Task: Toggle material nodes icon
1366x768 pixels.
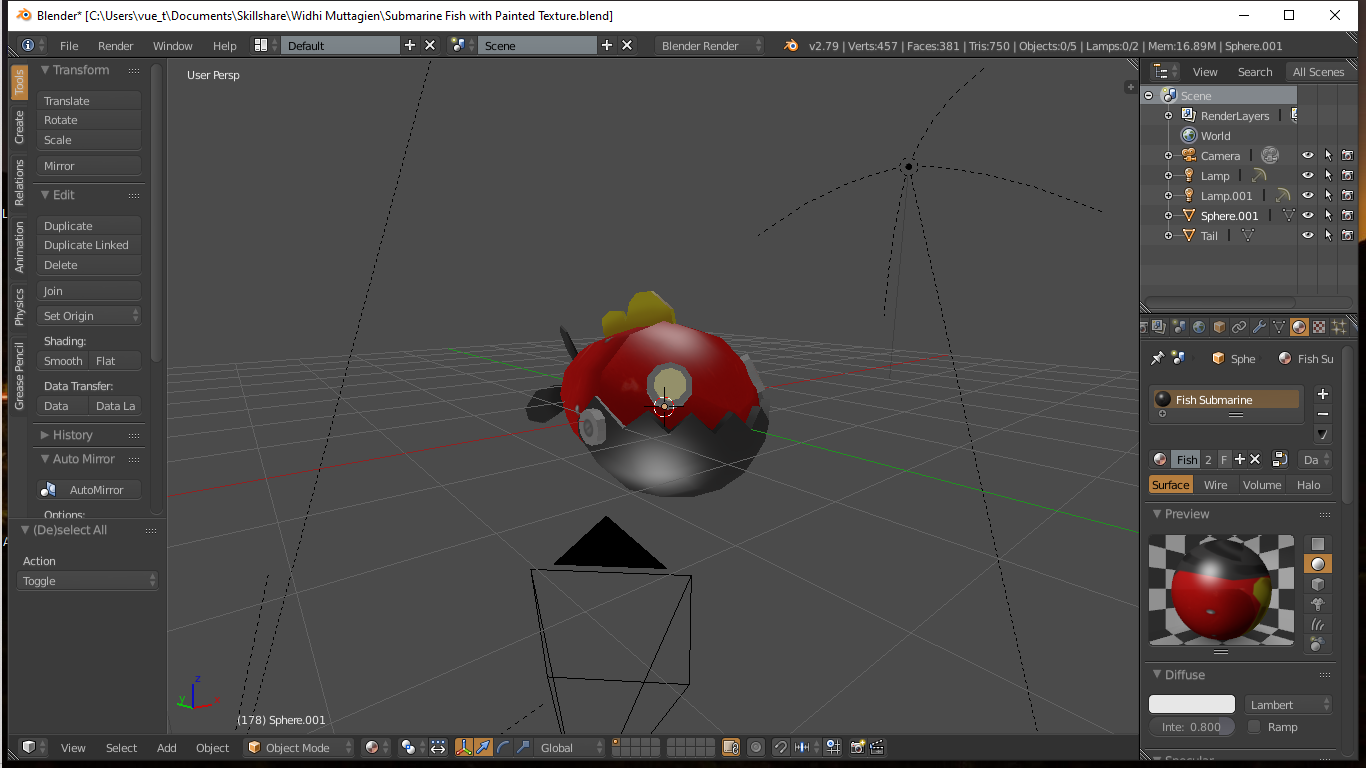Action: click(1279, 459)
